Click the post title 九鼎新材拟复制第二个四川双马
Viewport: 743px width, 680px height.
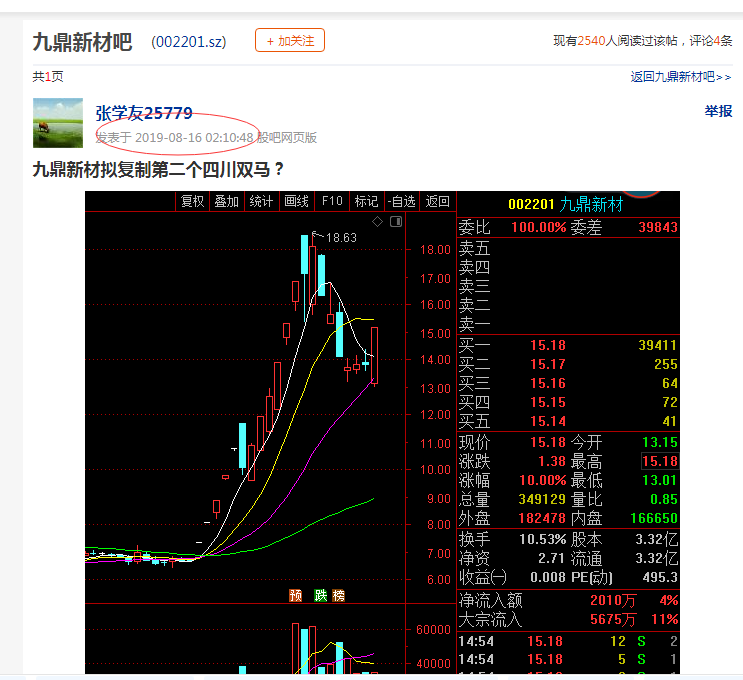158,170
